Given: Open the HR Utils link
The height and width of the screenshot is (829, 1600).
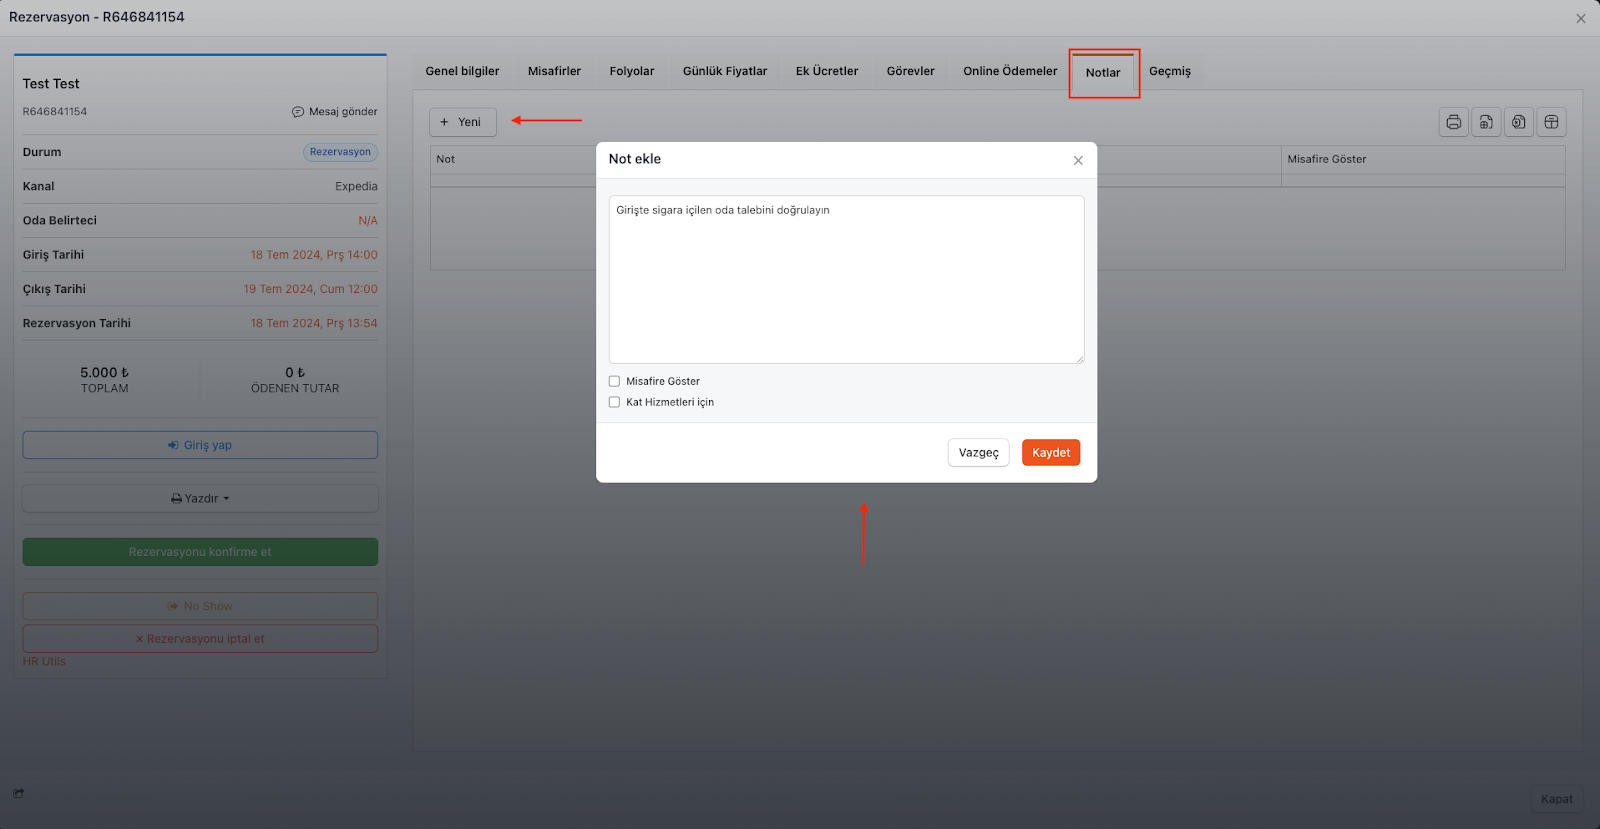Looking at the screenshot, I should coord(44,661).
